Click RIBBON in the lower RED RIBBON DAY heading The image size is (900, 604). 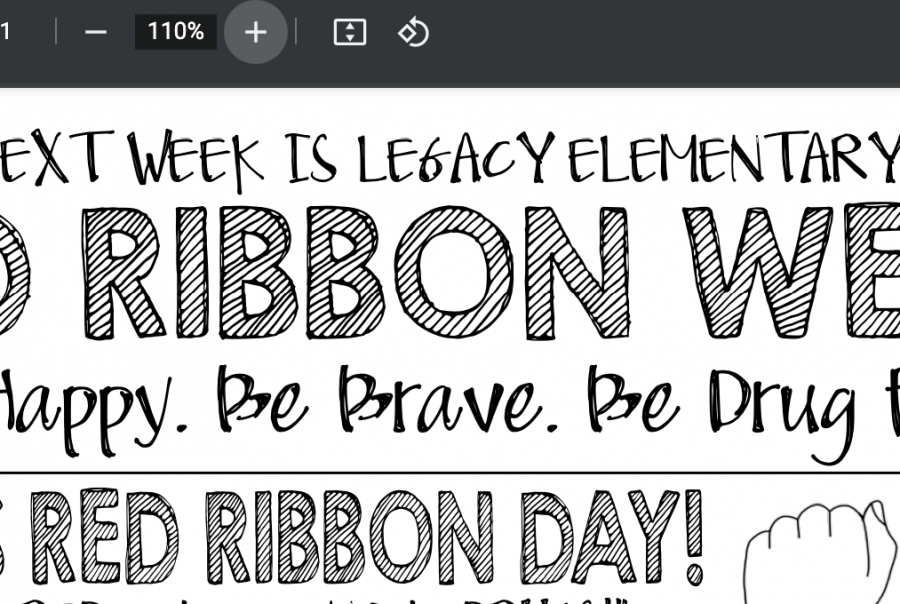(349, 537)
